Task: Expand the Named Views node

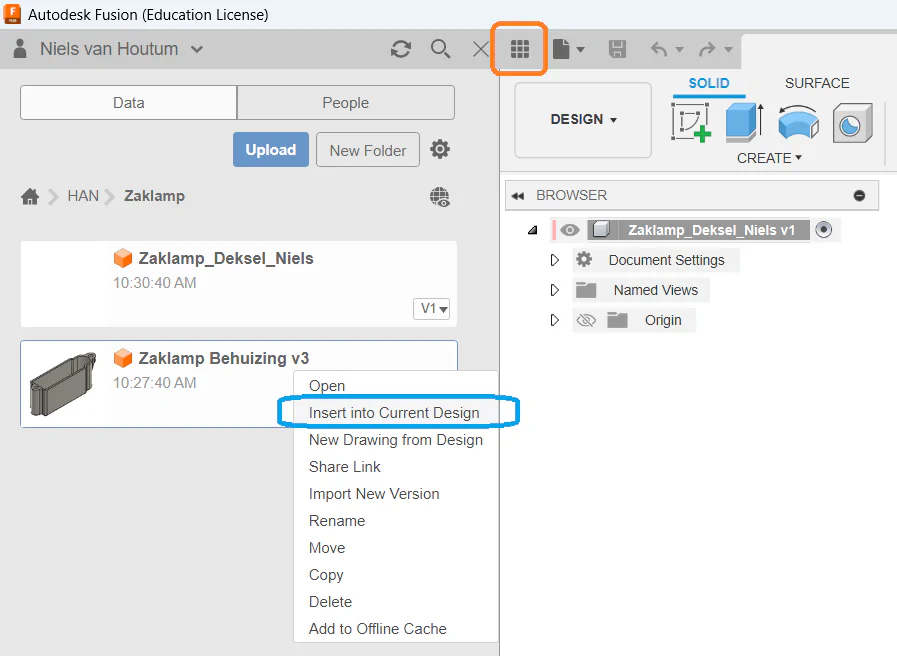Action: click(x=554, y=290)
